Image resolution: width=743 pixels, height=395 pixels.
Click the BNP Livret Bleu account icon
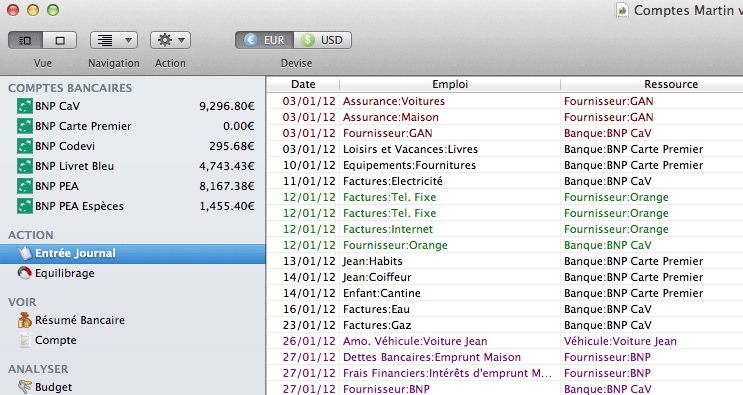pos(25,166)
